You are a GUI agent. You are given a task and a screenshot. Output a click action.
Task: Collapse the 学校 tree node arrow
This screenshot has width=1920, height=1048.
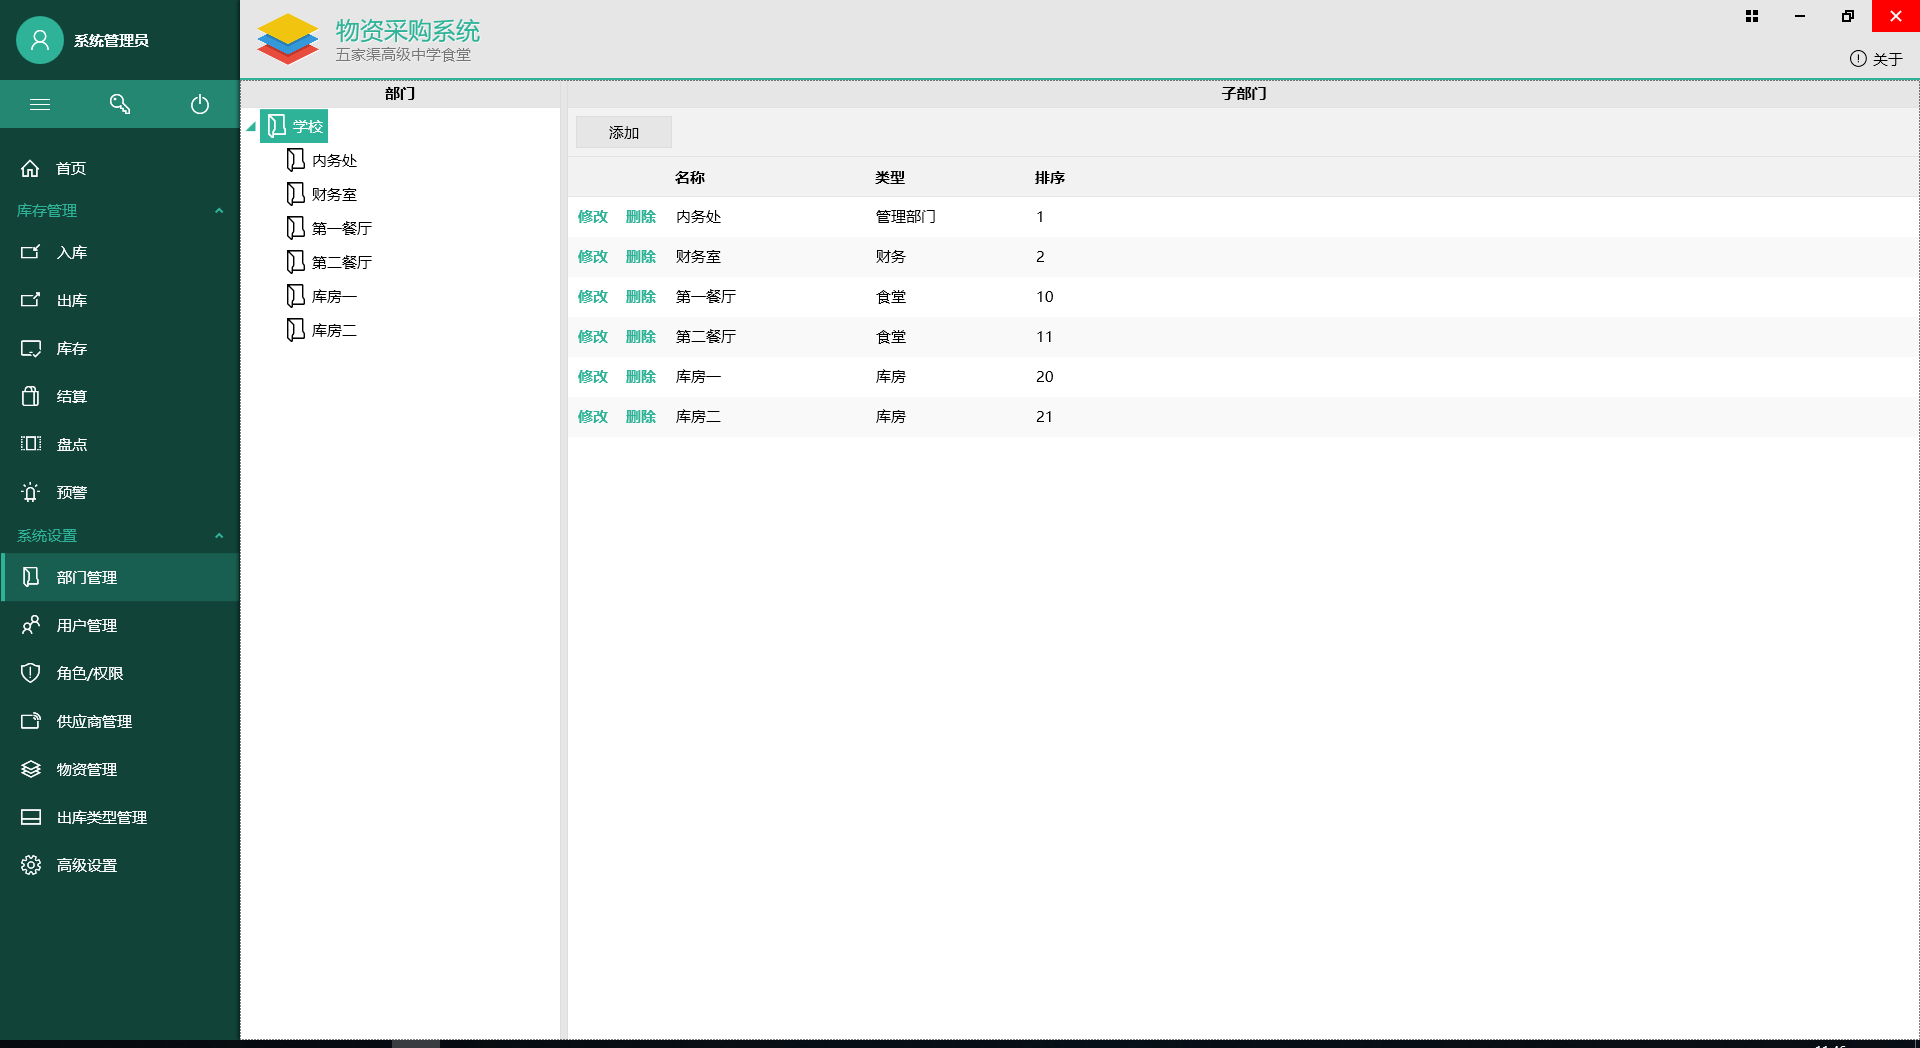(251, 127)
